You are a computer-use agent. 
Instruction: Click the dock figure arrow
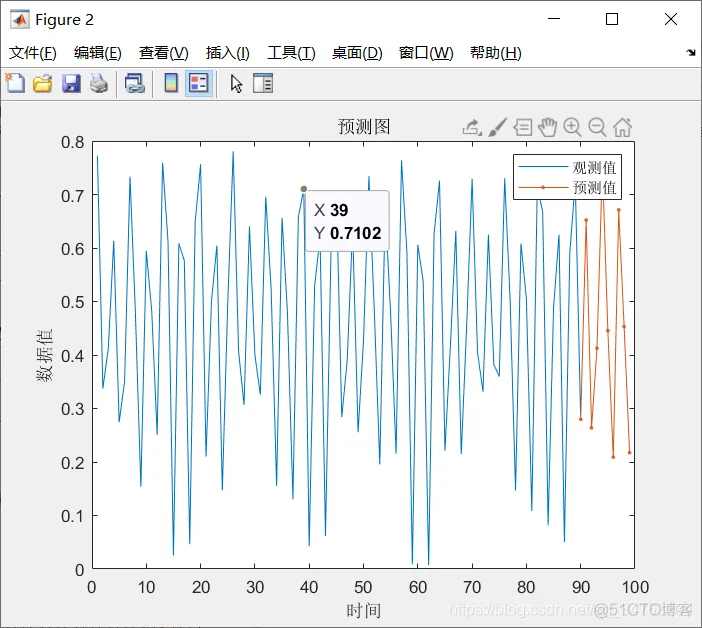pyautogui.click(x=691, y=52)
